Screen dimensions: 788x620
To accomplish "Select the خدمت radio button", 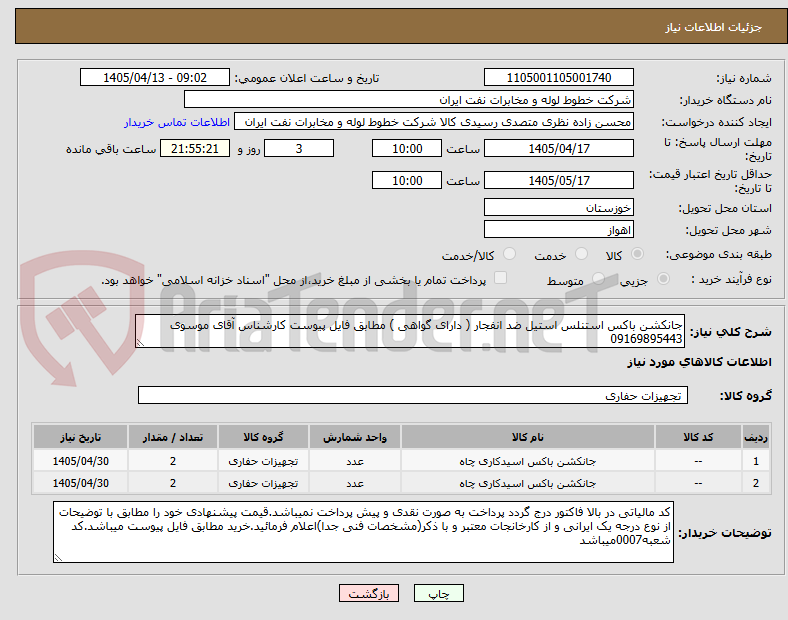I will [581, 254].
